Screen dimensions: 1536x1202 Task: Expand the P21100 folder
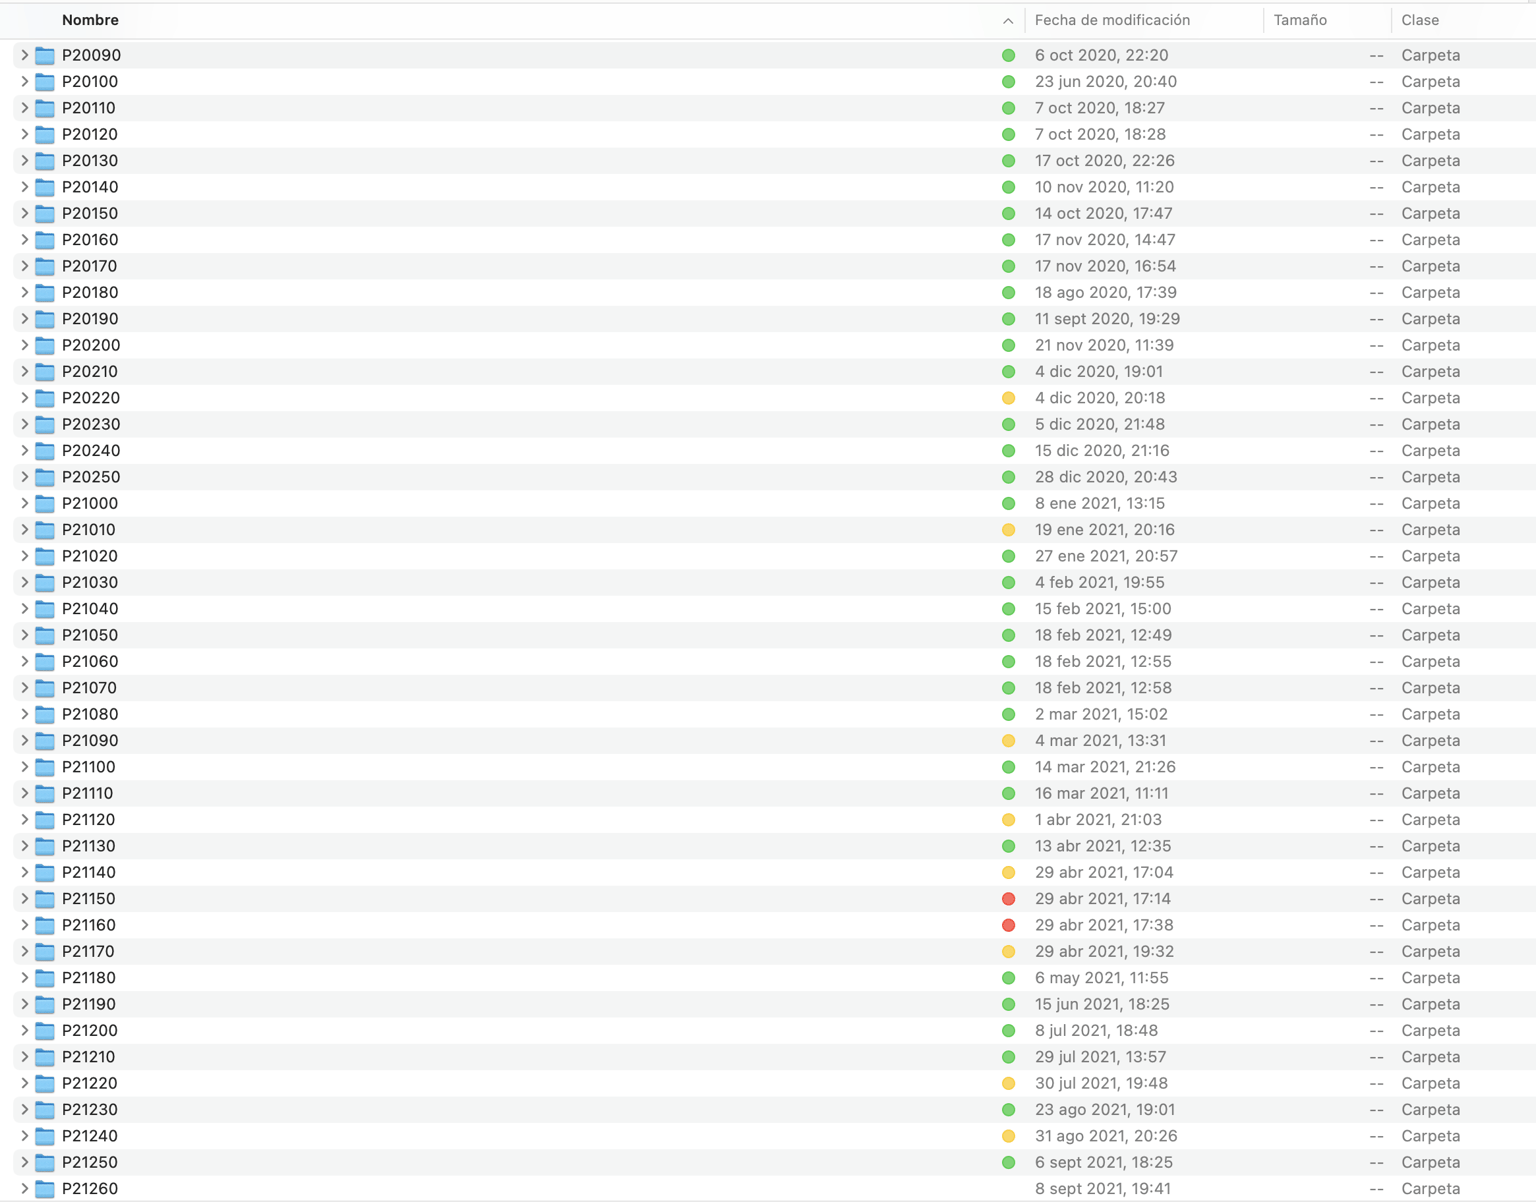pyautogui.click(x=24, y=767)
